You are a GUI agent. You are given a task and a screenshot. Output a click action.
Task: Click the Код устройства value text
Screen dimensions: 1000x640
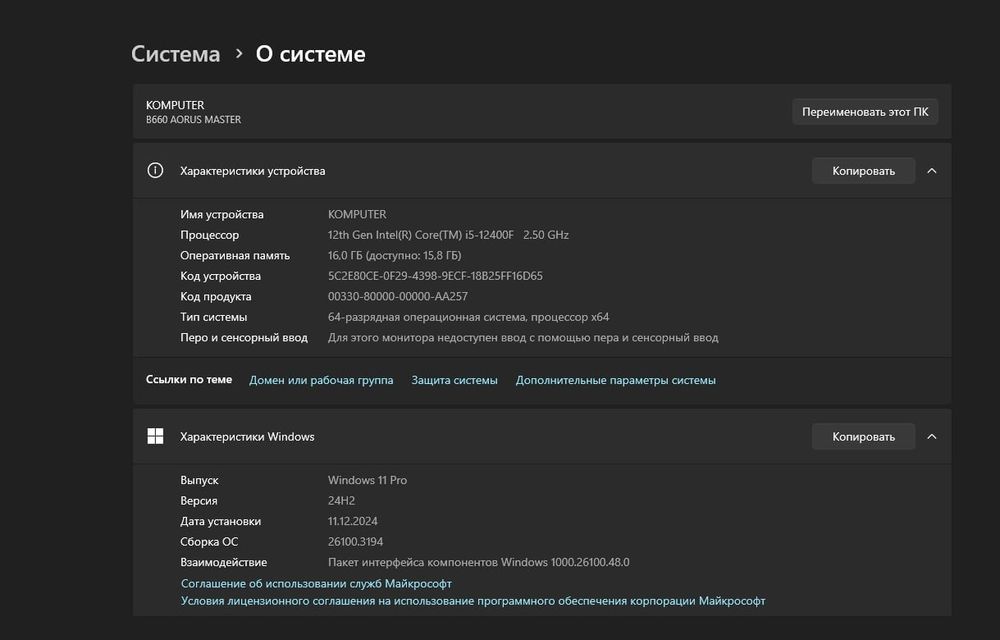point(435,276)
